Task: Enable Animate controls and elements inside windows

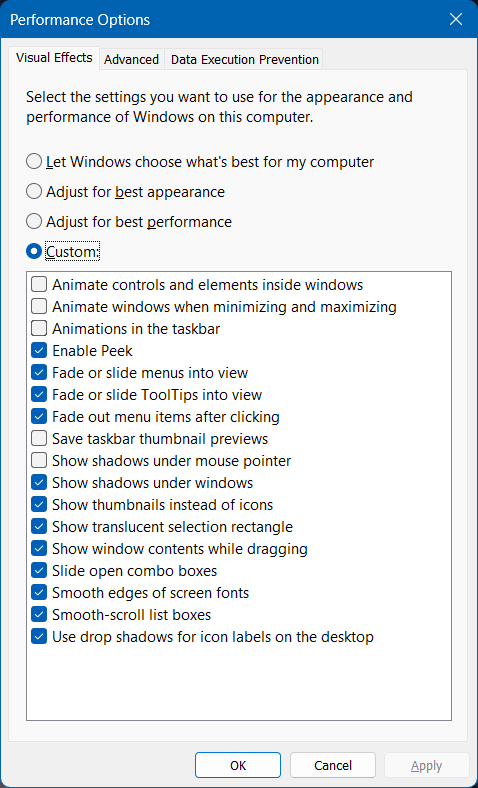Action: click(39, 284)
